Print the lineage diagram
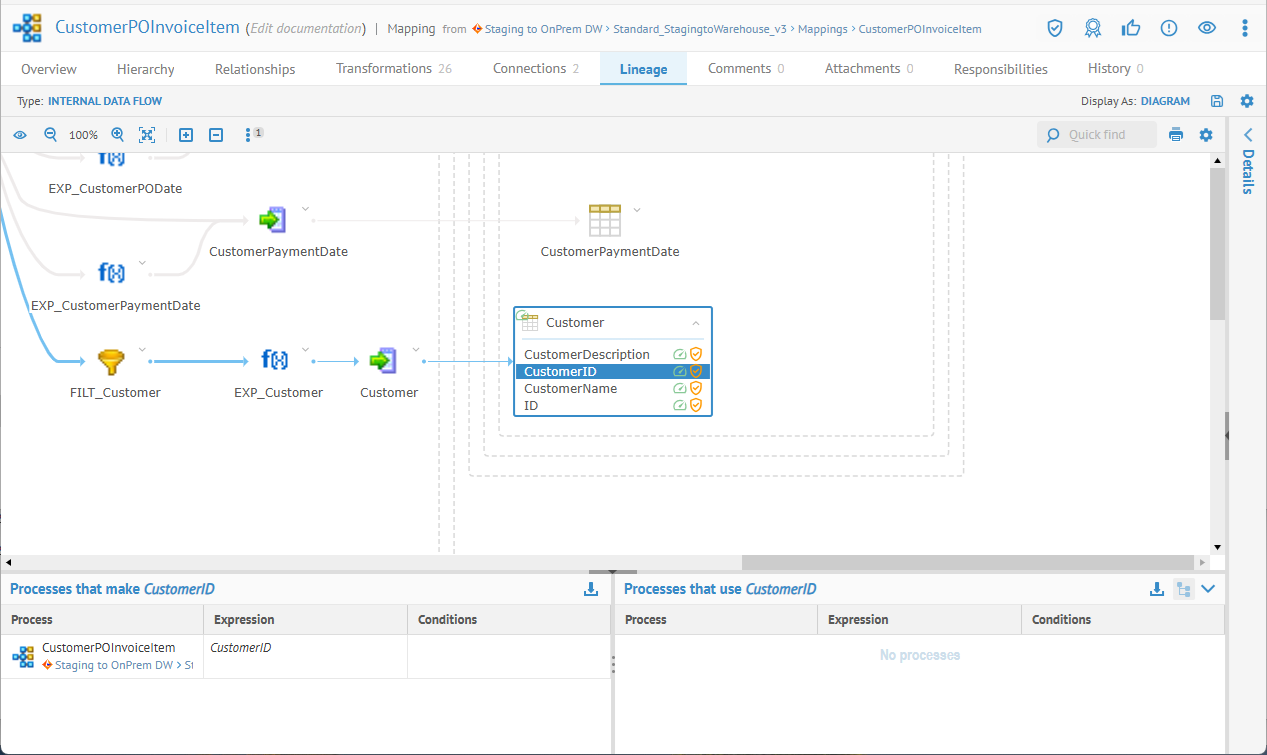The width and height of the screenshot is (1267, 755). tap(1176, 135)
